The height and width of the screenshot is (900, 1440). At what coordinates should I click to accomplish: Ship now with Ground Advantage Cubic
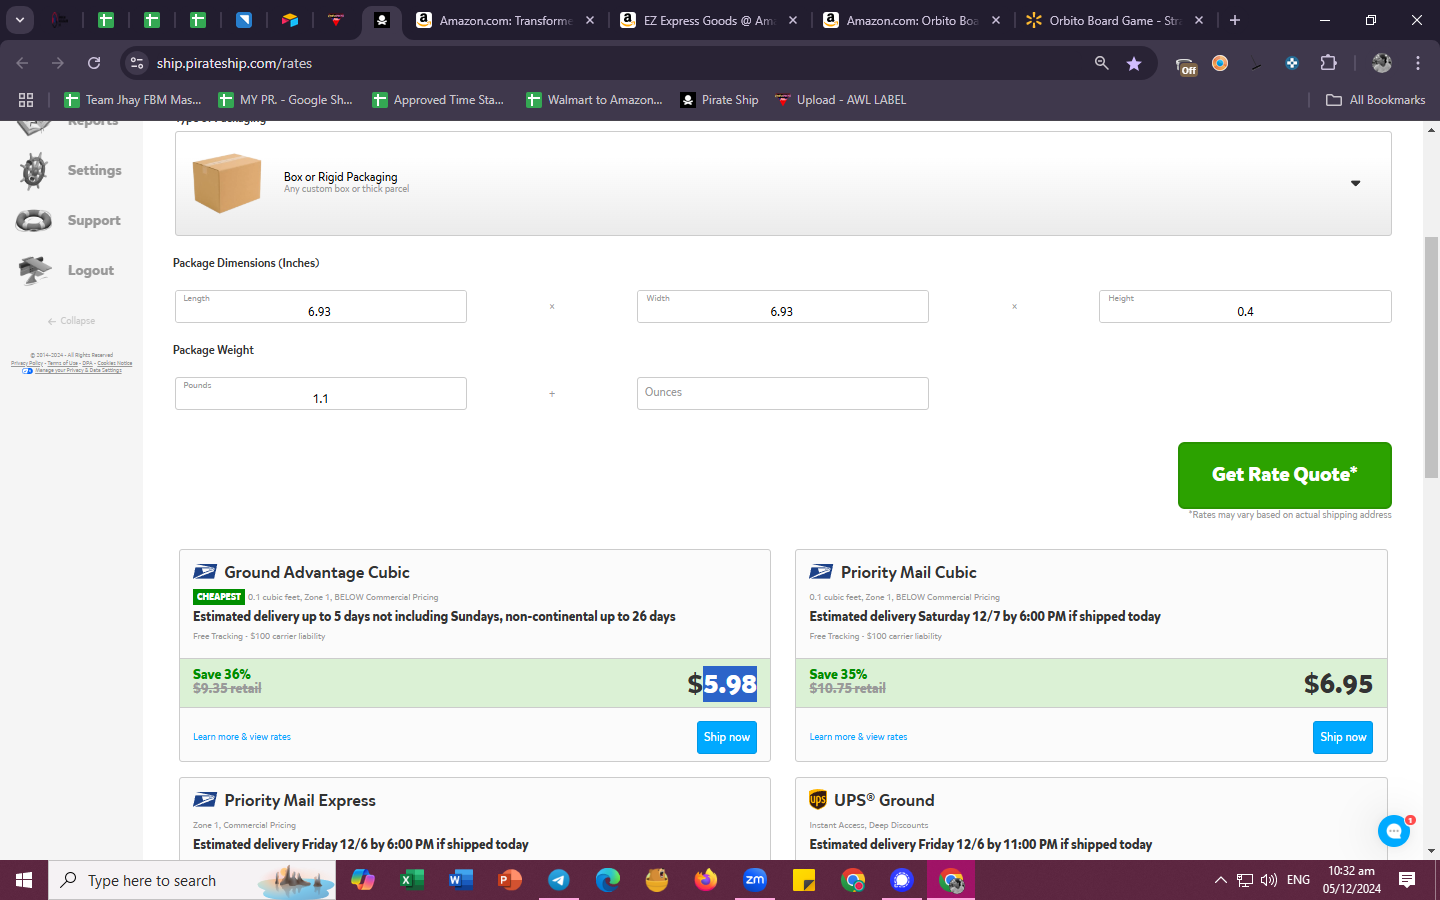(x=726, y=737)
